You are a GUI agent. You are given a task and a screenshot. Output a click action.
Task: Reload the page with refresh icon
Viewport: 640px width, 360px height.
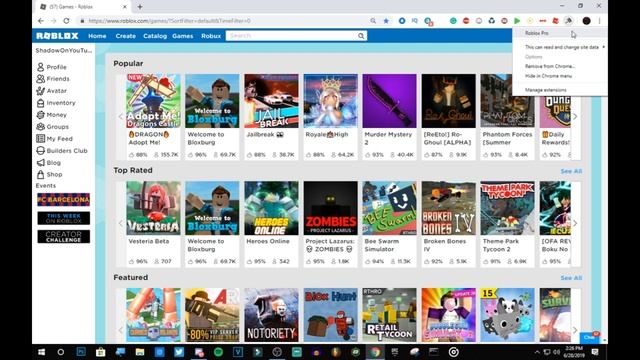(66, 21)
